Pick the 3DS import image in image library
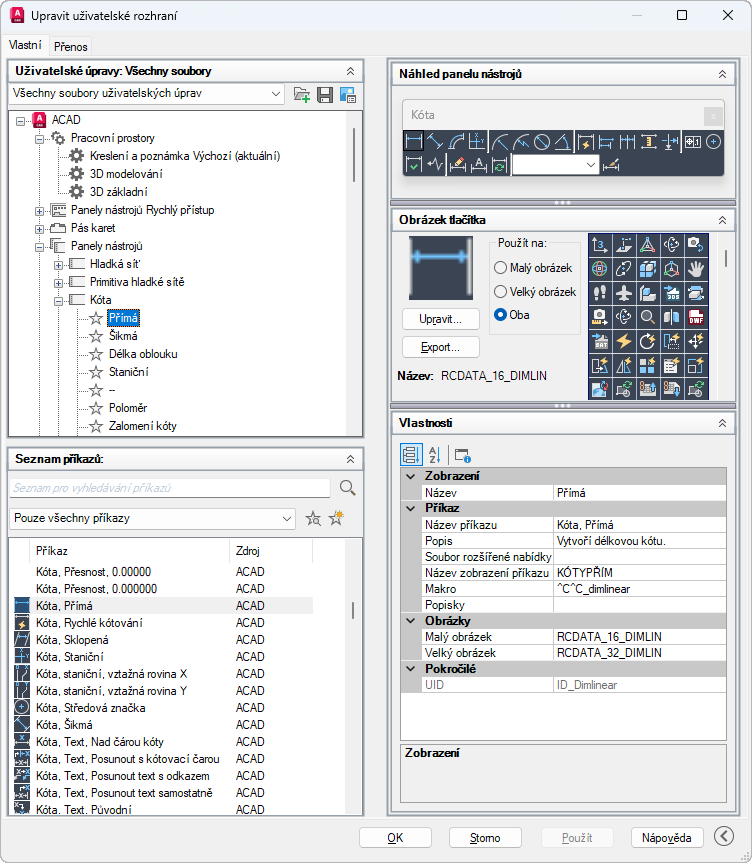 click(672, 293)
